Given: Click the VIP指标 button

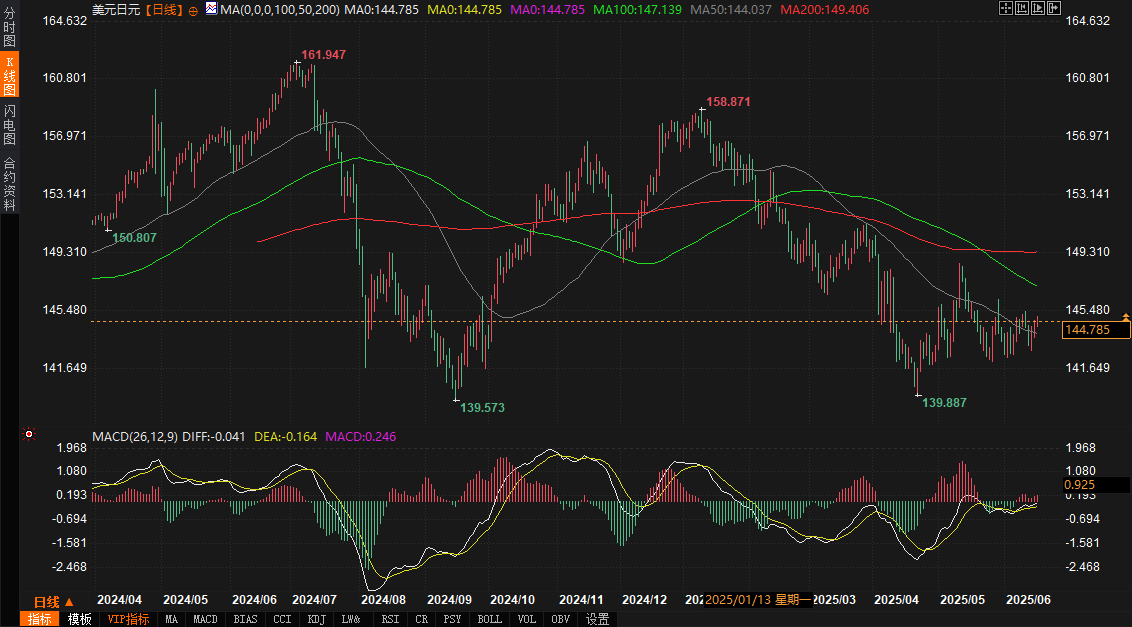Looking at the screenshot, I should pos(129,619).
